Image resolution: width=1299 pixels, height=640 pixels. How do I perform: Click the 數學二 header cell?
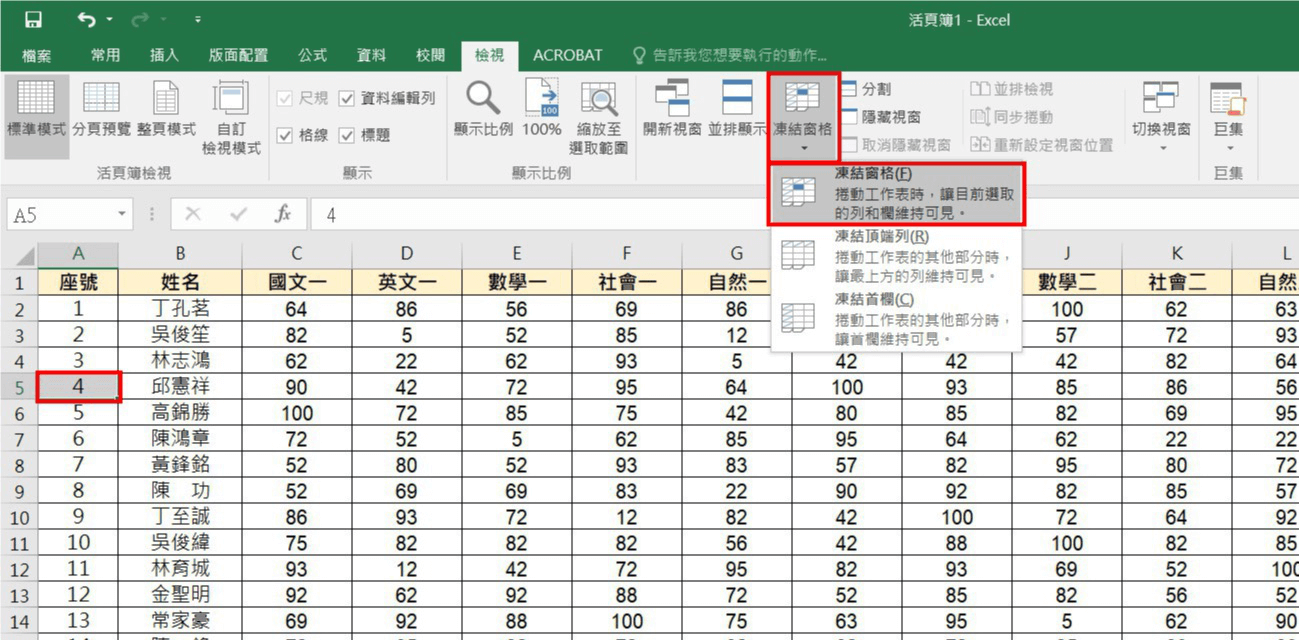pyautogui.click(x=1066, y=282)
